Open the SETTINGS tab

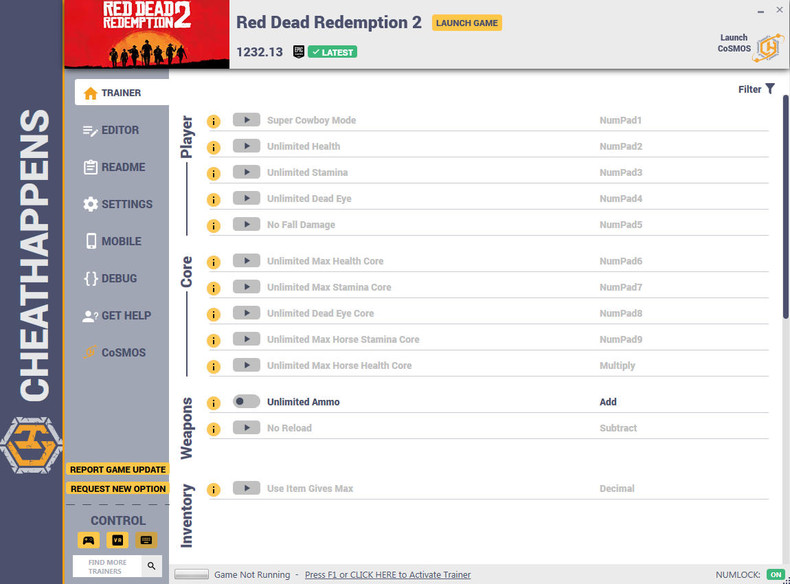tap(118, 204)
